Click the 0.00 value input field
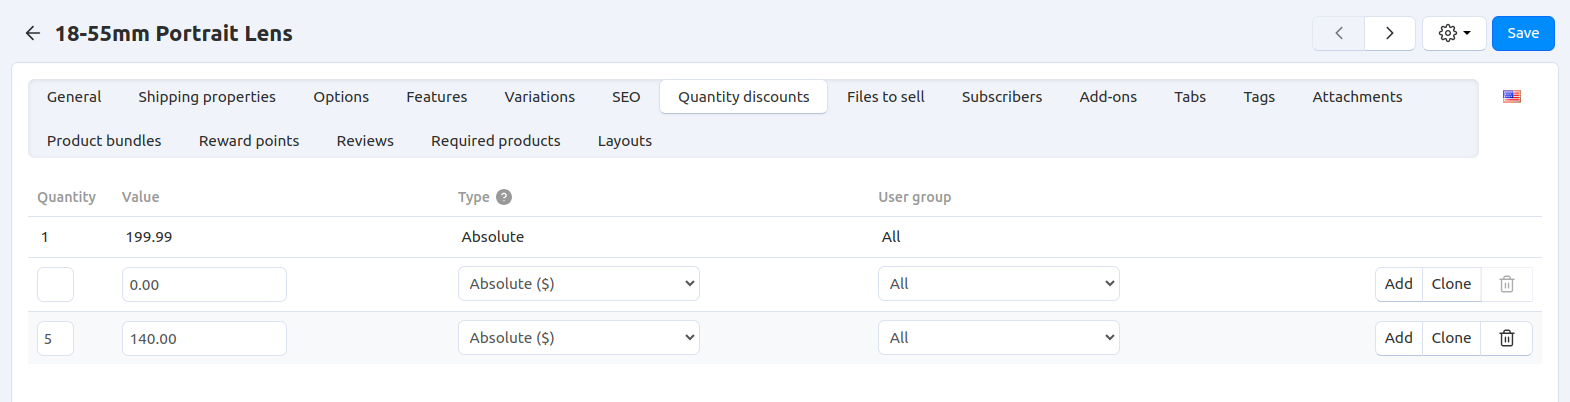The image size is (1570, 402). coord(204,284)
